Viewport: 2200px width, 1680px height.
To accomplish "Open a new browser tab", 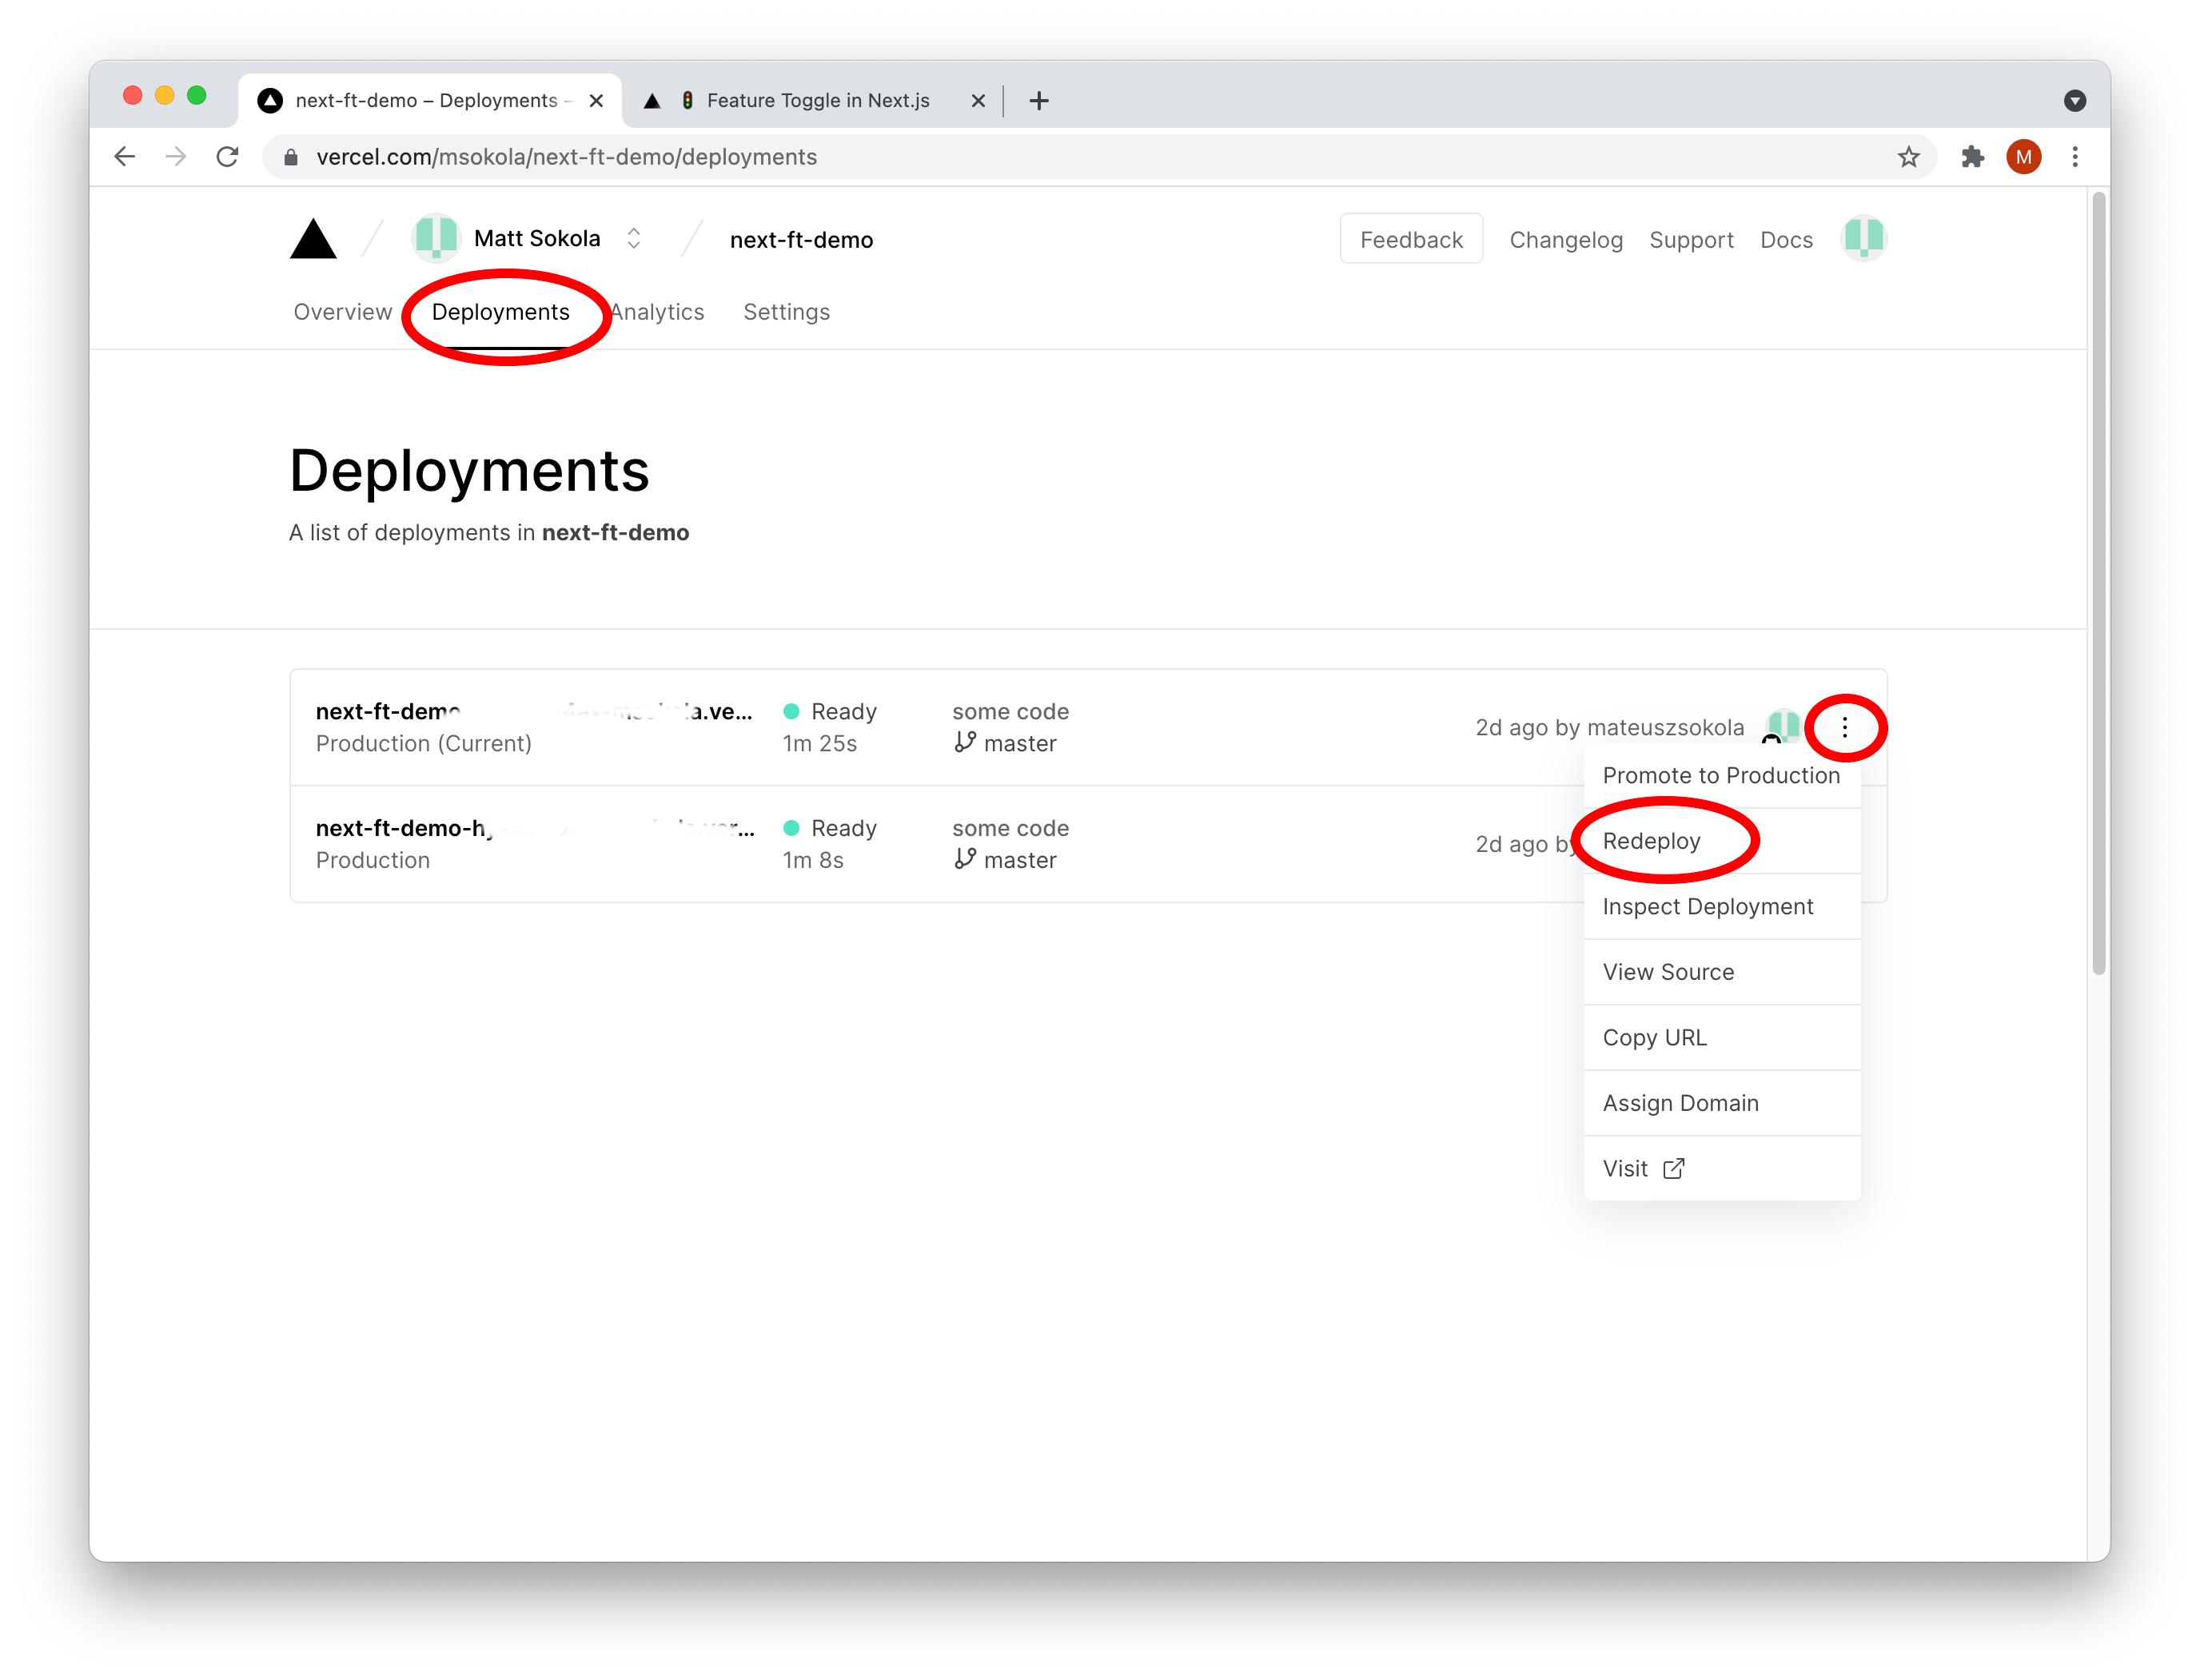I will point(1039,101).
